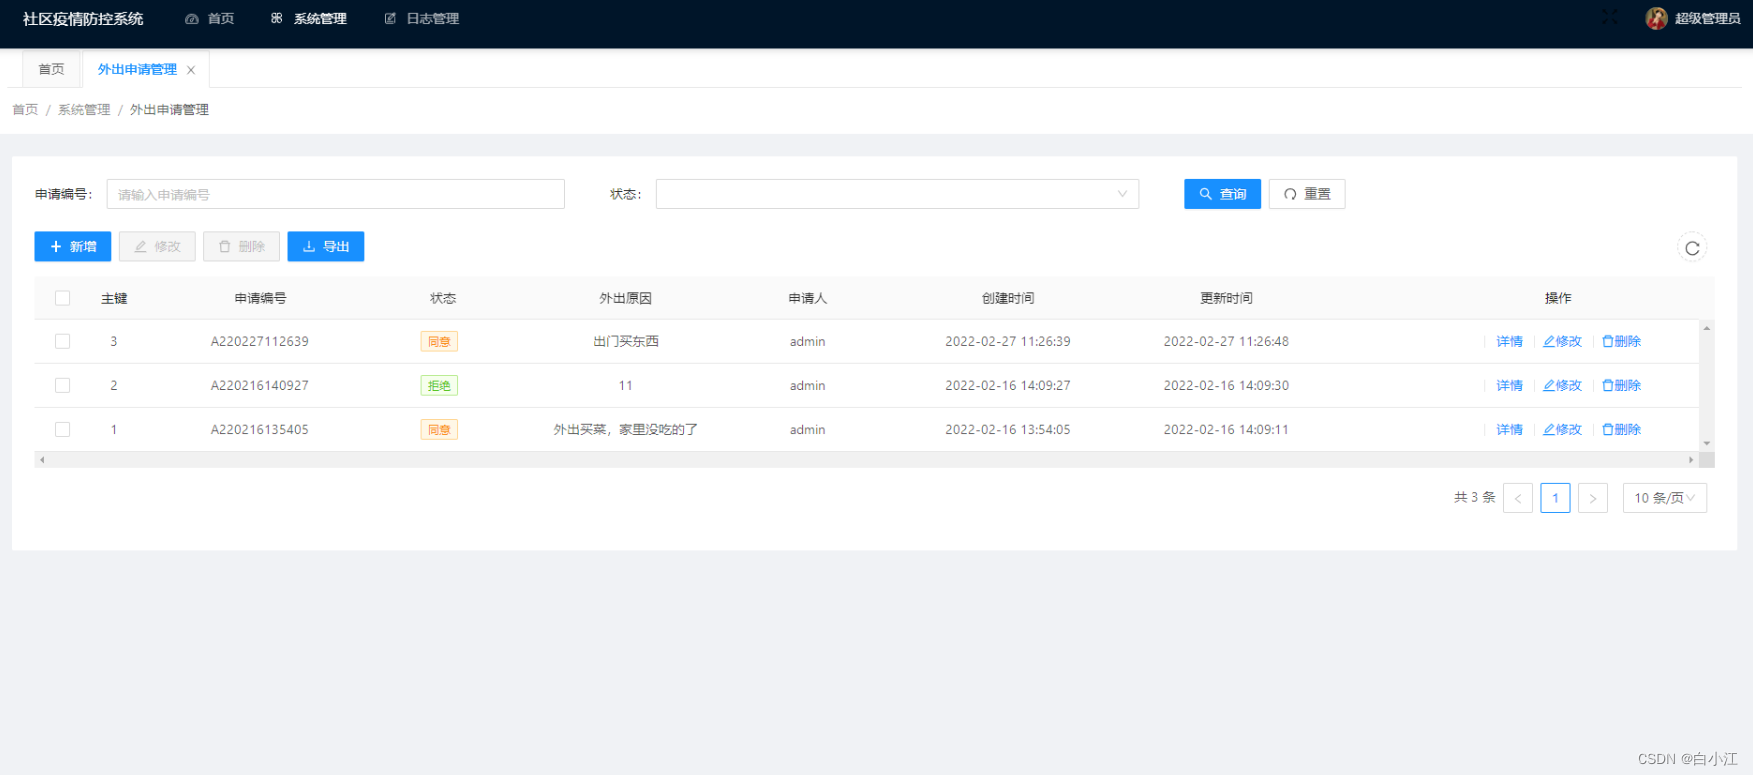Select page 1 in pagination
Screen dimensions: 1753x775
click(1555, 498)
